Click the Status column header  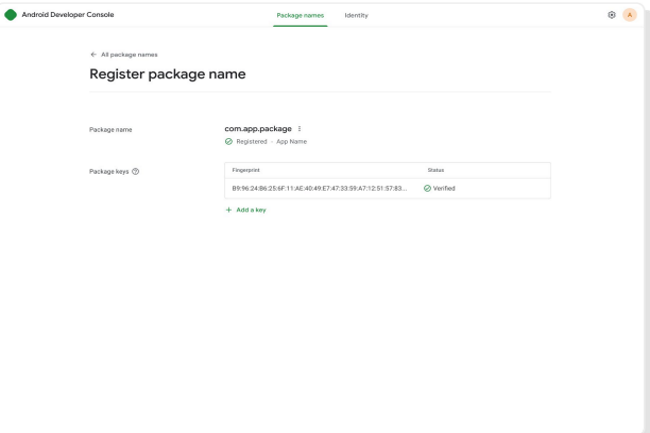(435, 170)
